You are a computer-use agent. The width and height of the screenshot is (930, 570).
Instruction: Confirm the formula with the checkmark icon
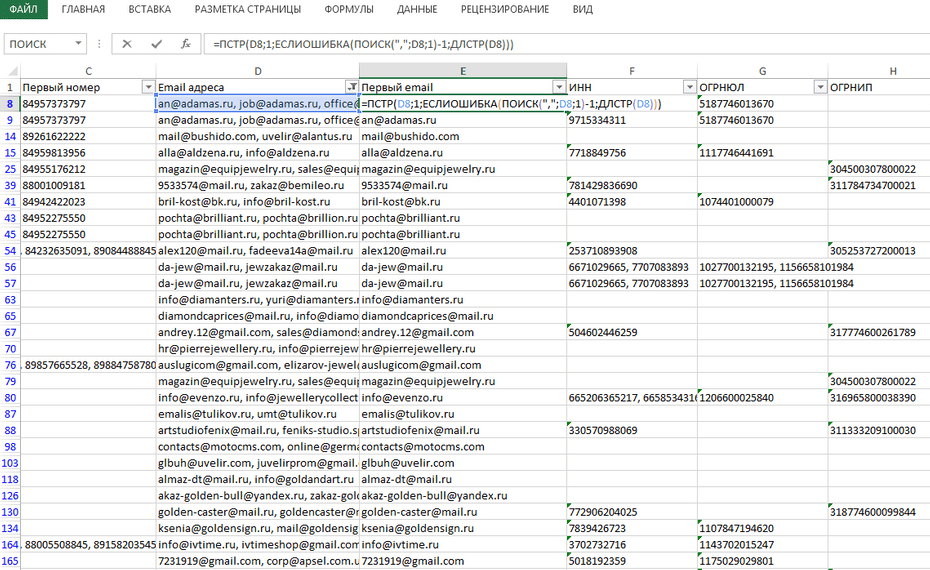point(157,44)
